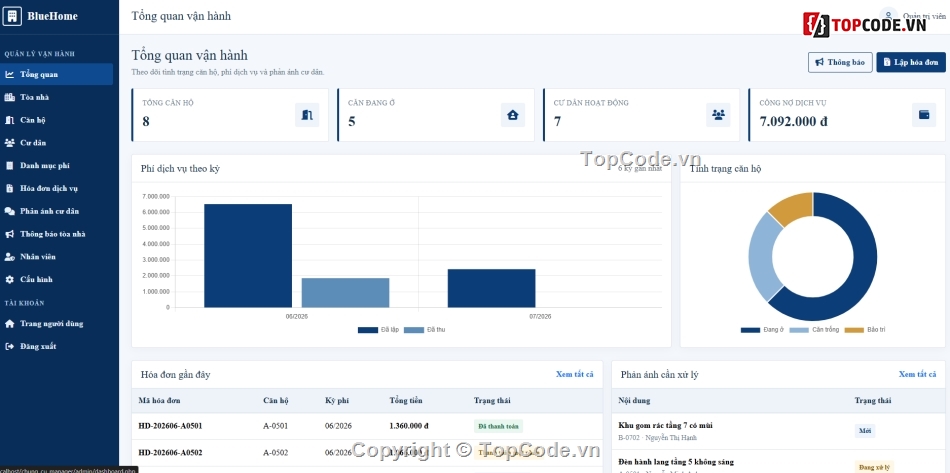Open Thông báo tòa nhà page
Screen dimensions: 950x473
[56, 234]
